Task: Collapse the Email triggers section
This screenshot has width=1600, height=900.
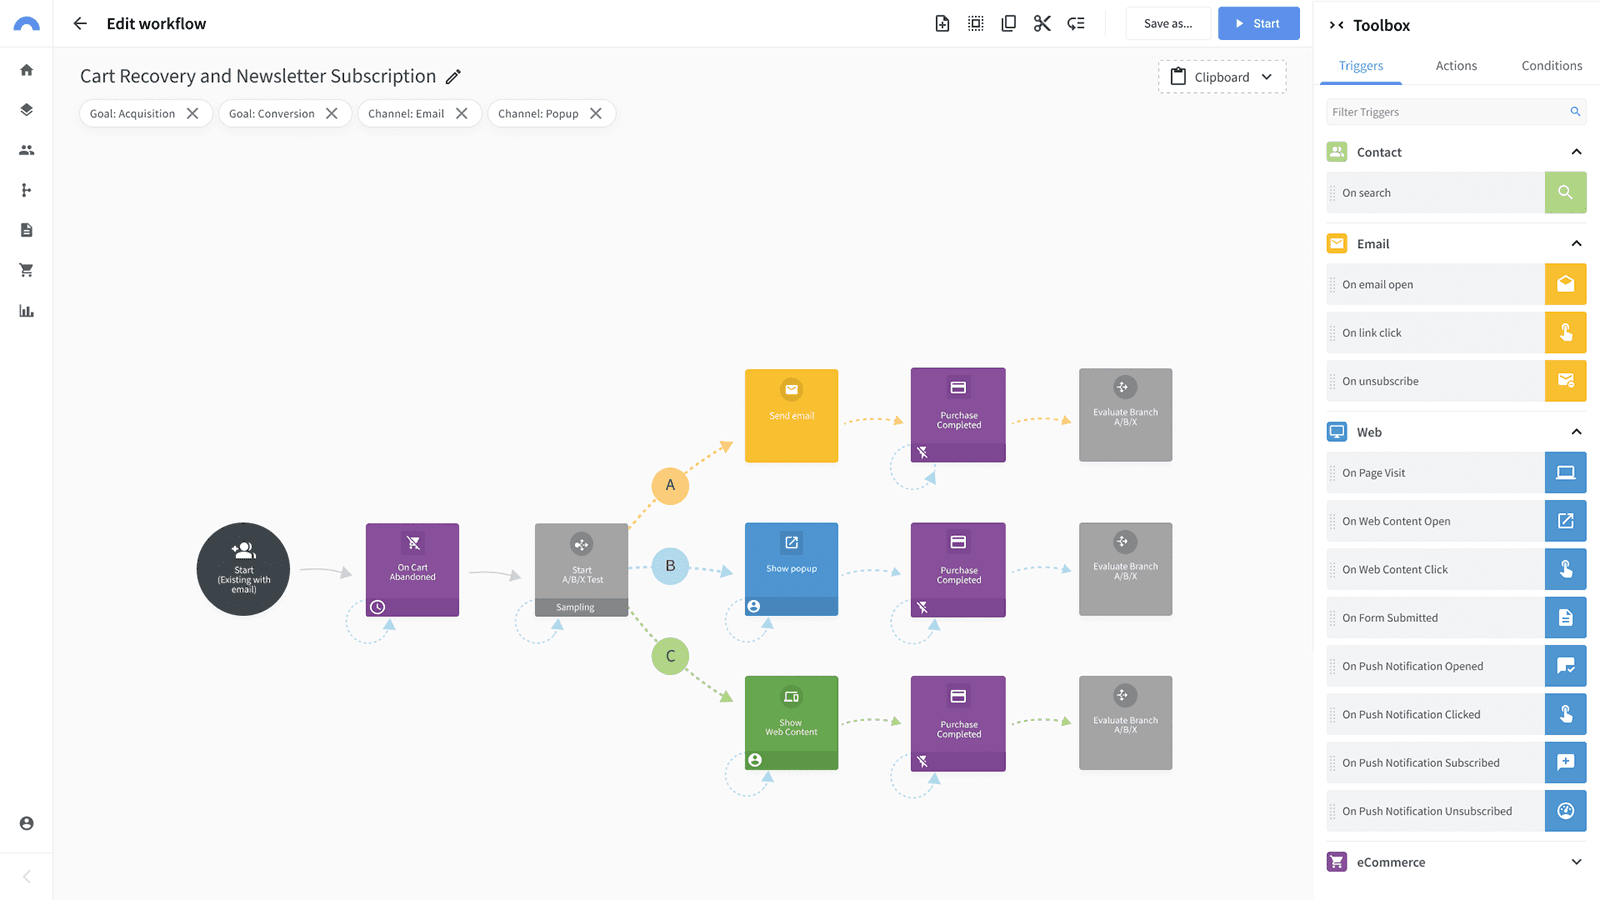Action: (1577, 242)
